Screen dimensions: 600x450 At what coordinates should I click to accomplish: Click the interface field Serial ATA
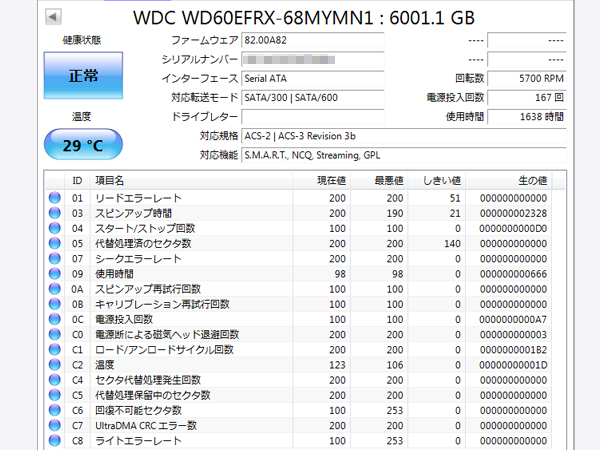[313, 78]
